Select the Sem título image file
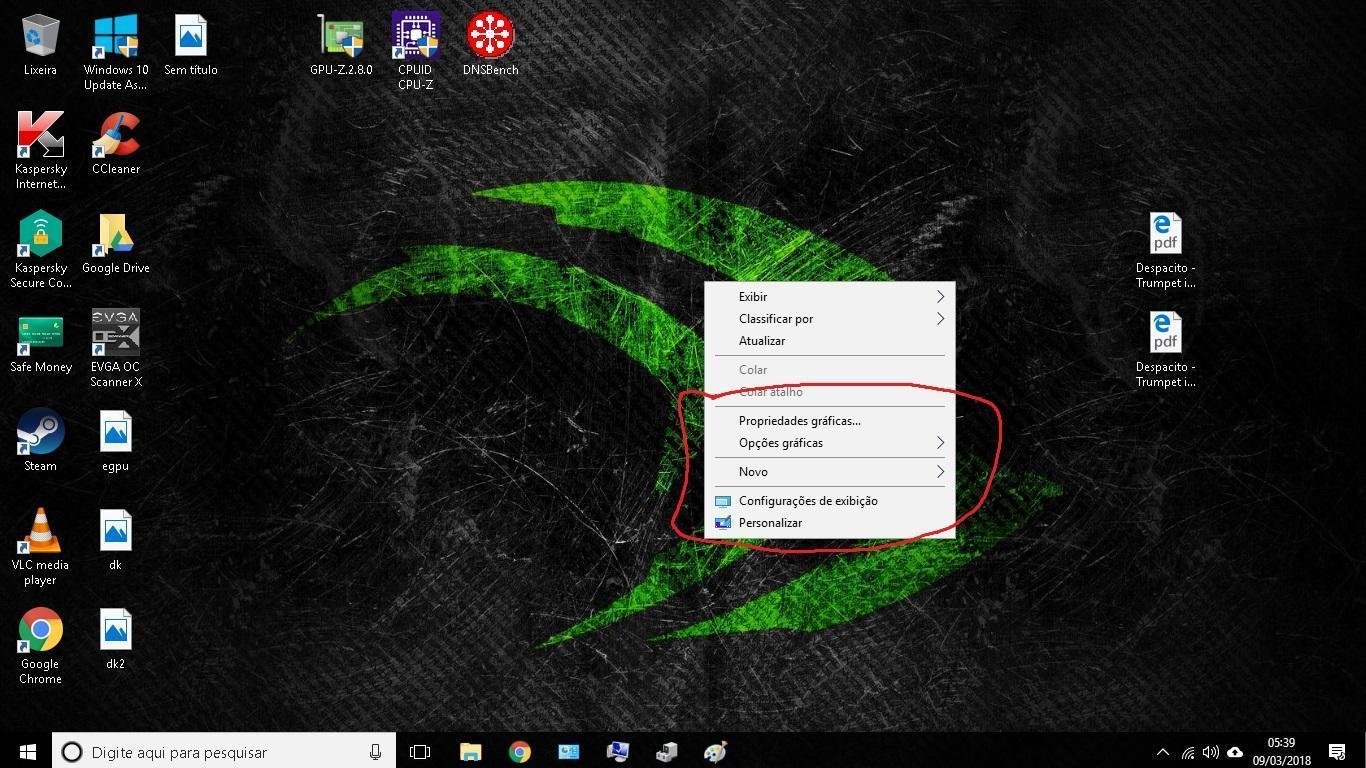This screenshot has height=768, width=1366. (x=190, y=45)
